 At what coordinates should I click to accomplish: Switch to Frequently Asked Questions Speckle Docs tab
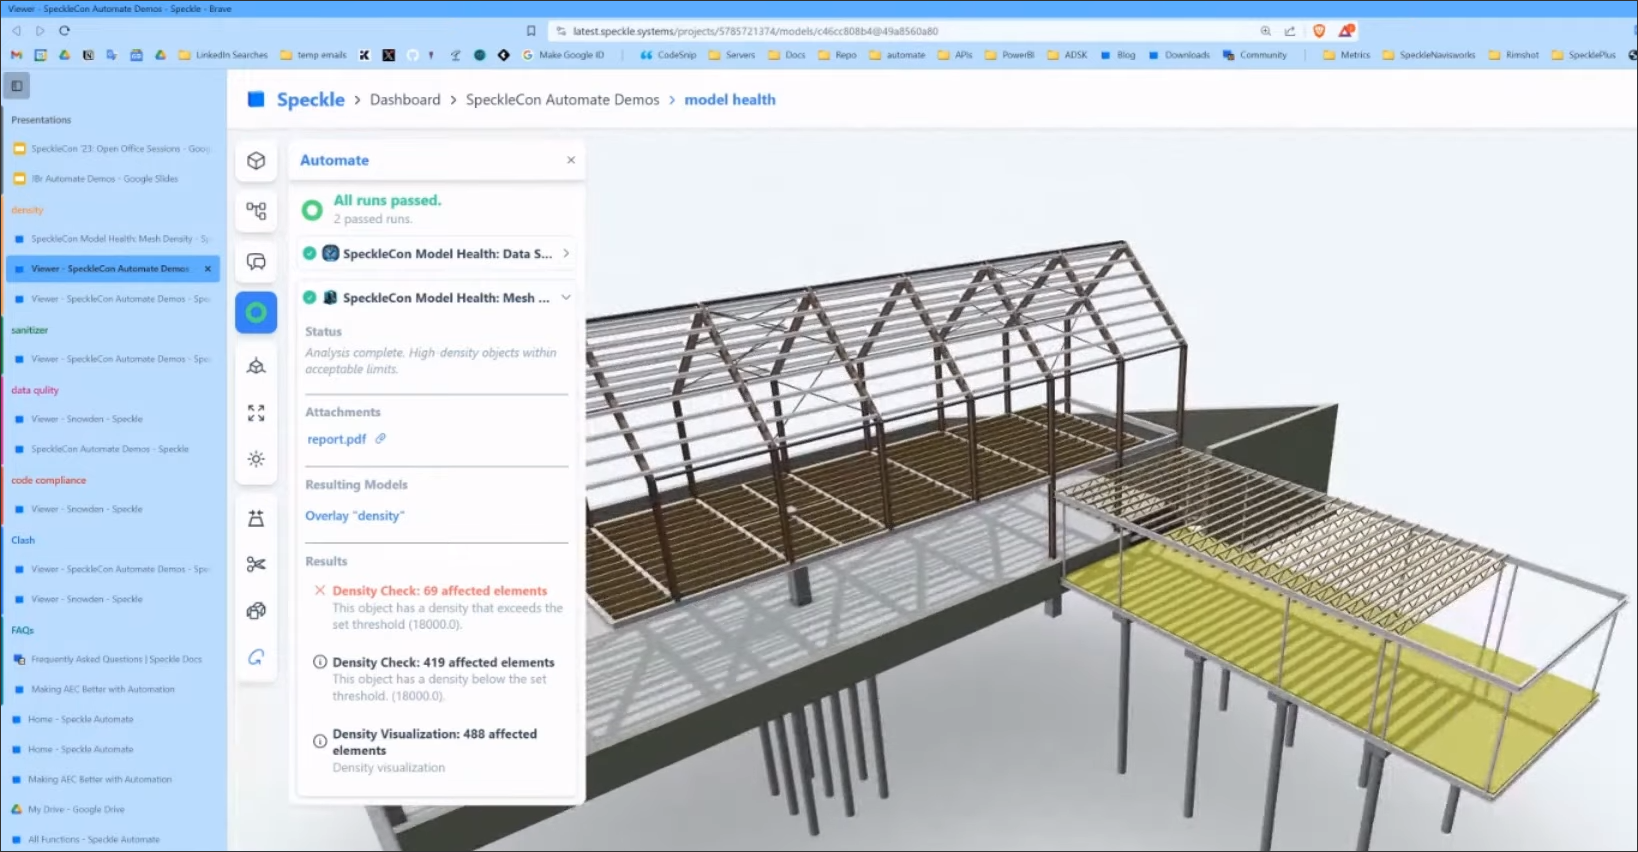pos(112,659)
